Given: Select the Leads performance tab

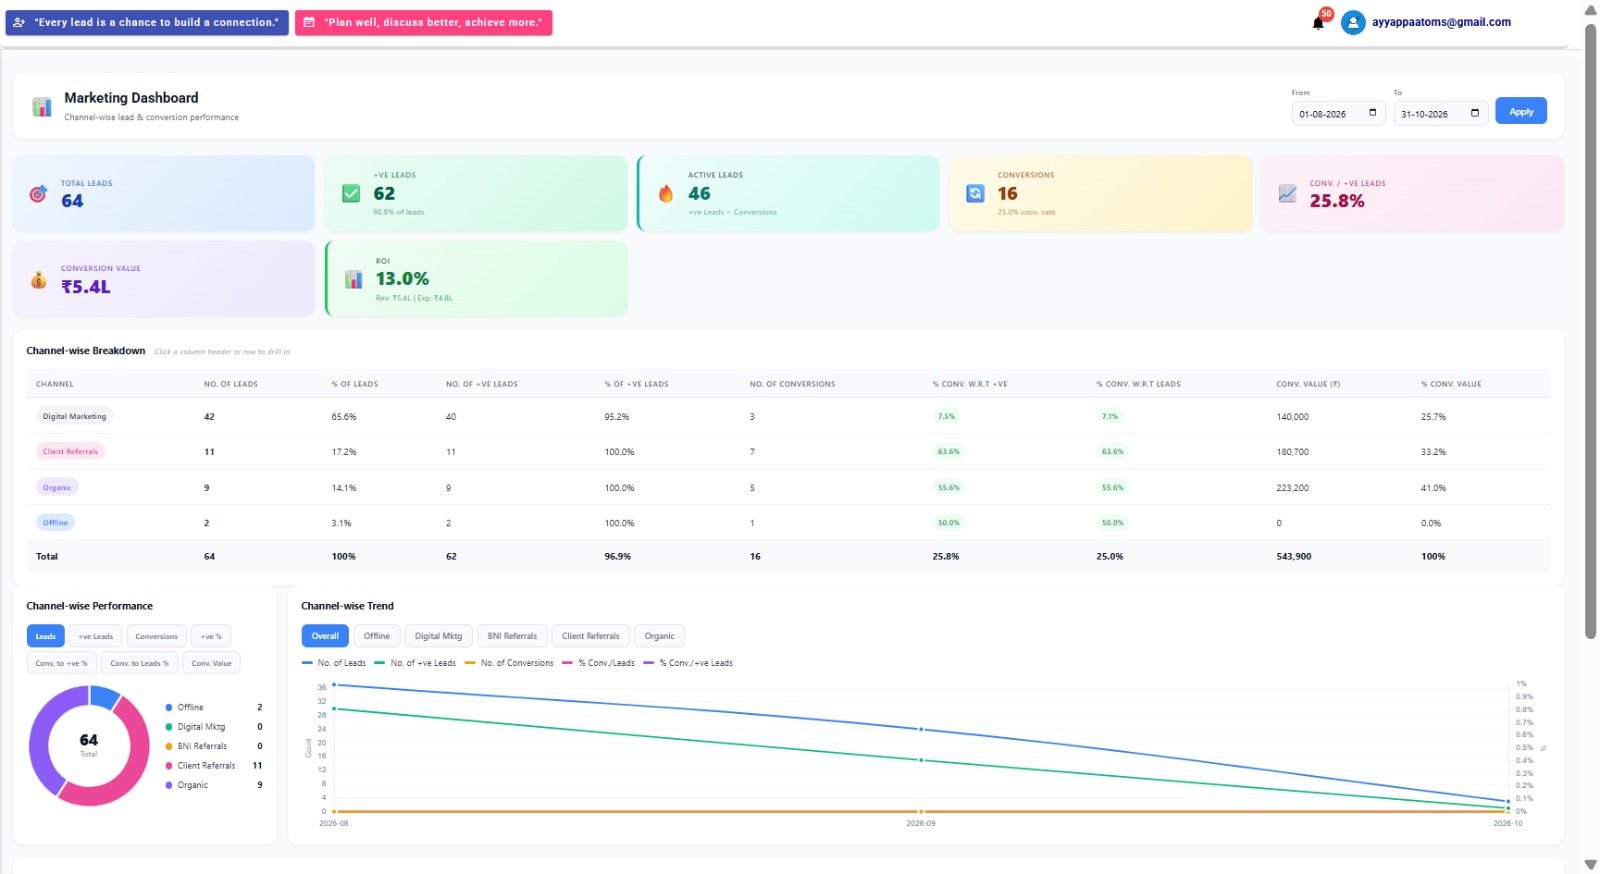Looking at the screenshot, I should pos(46,636).
